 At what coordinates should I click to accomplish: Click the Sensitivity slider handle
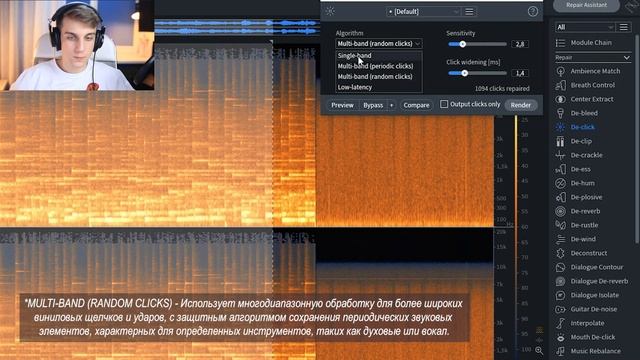(462, 44)
